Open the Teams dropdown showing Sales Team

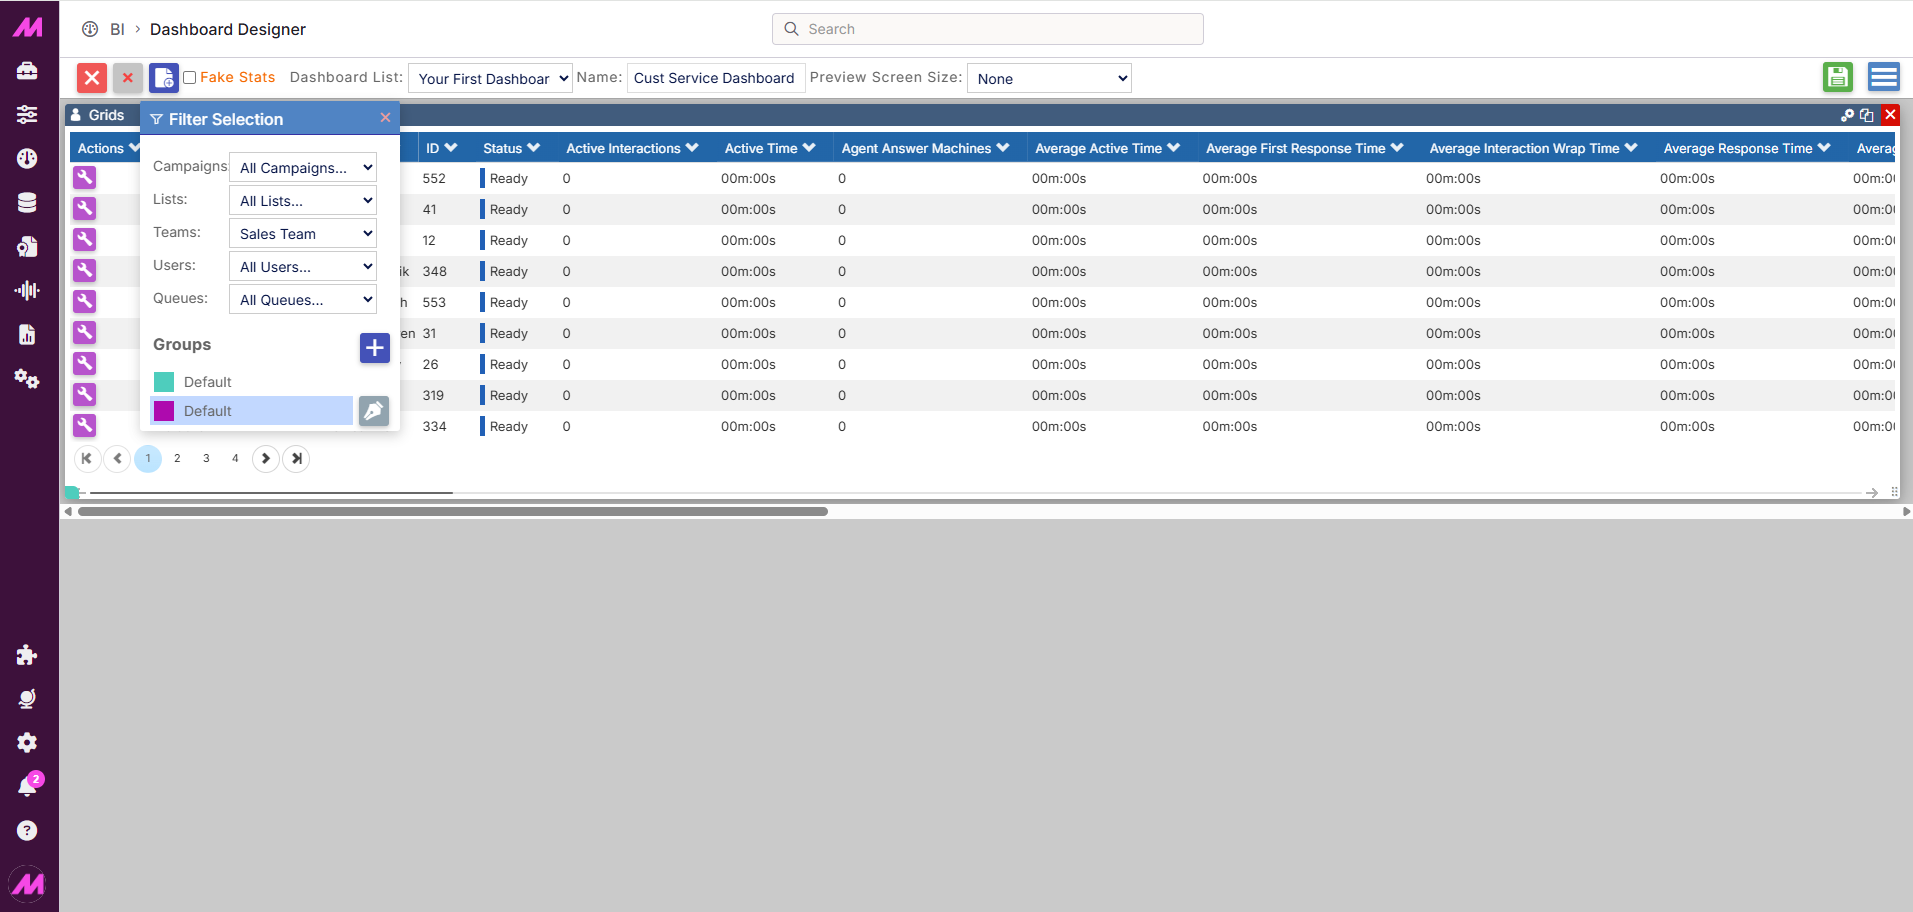pyautogui.click(x=303, y=233)
